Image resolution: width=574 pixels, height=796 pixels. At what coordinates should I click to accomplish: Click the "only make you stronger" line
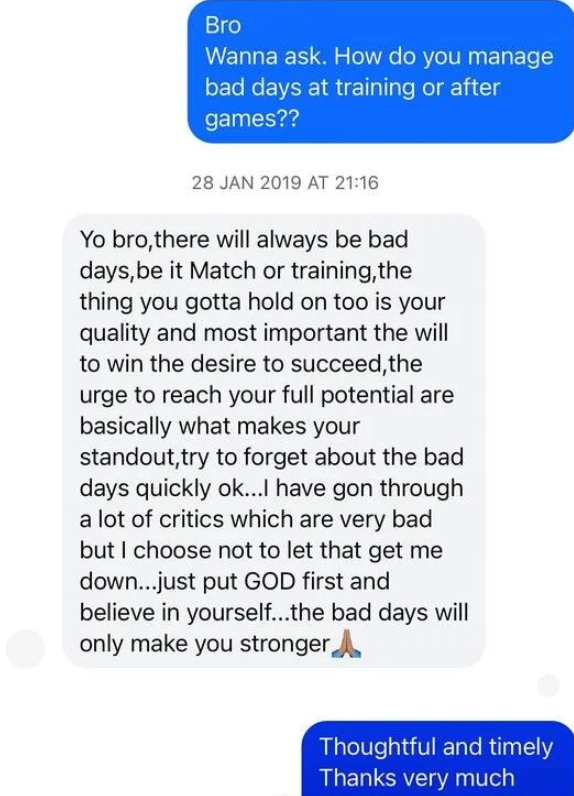point(205,644)
